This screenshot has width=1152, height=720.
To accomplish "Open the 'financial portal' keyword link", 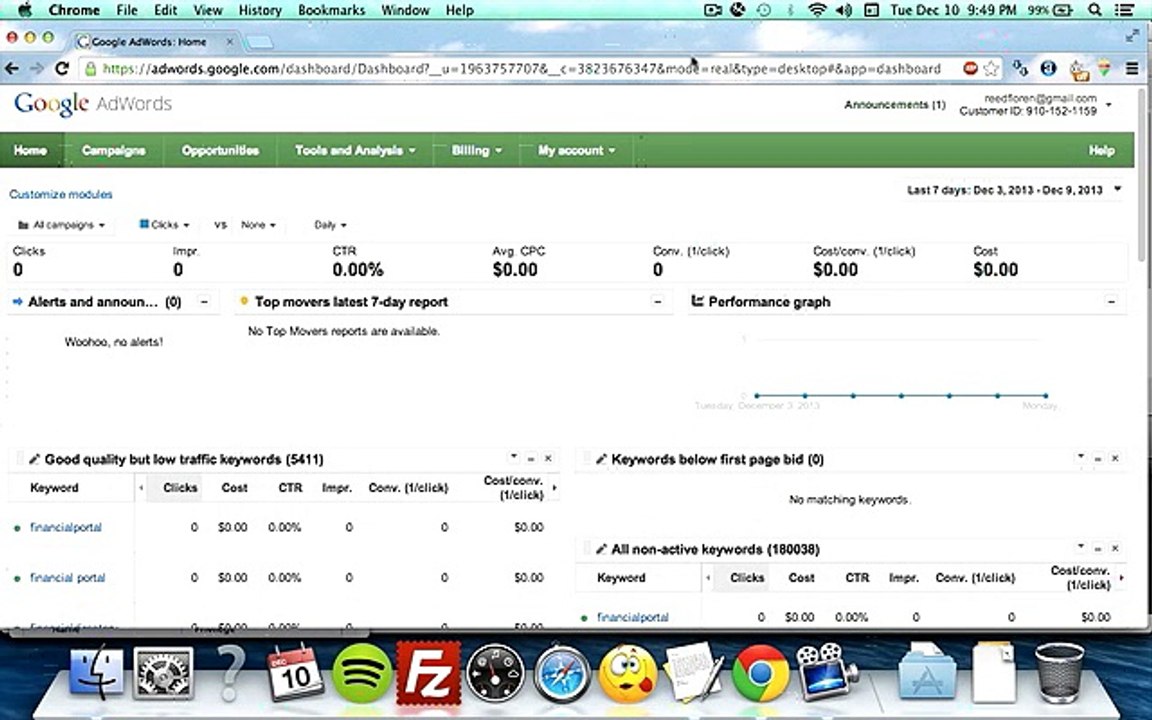I will tap(68, 577).
